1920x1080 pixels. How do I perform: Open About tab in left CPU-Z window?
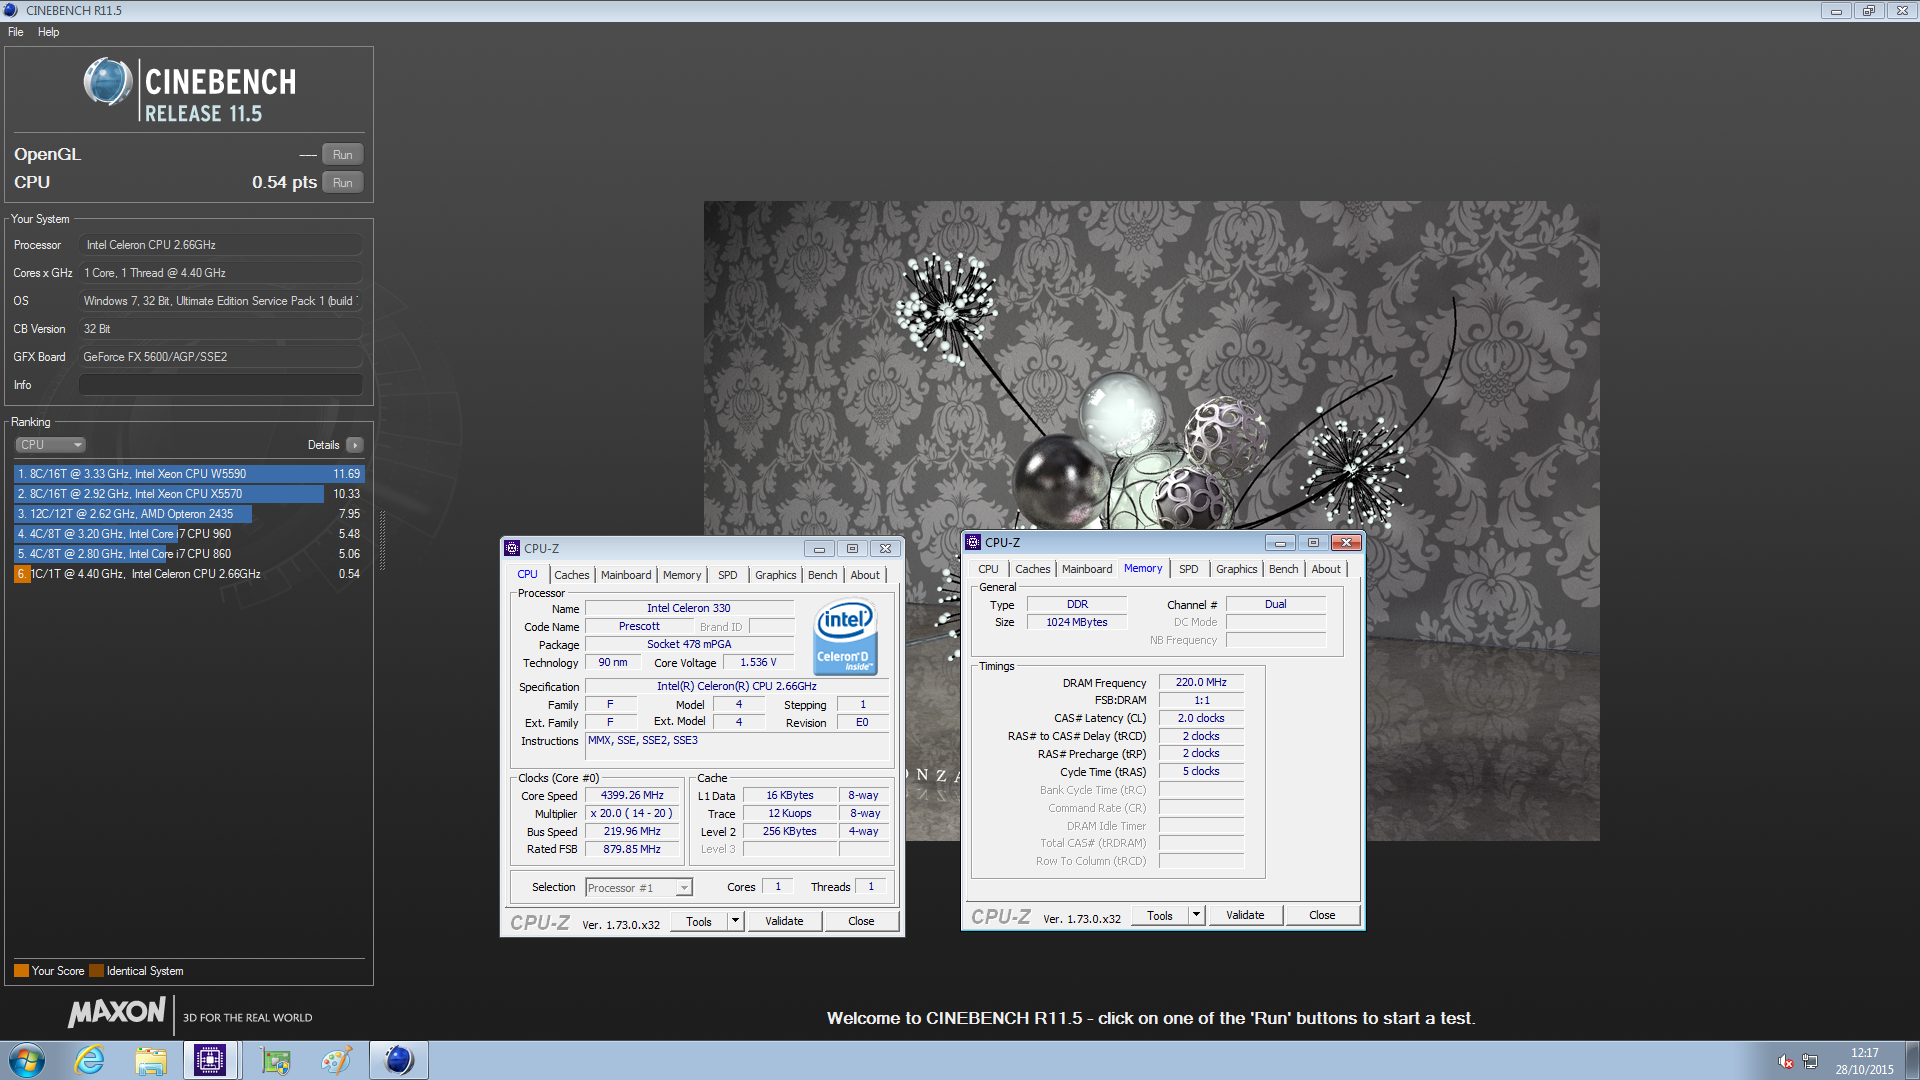[865, 575]
